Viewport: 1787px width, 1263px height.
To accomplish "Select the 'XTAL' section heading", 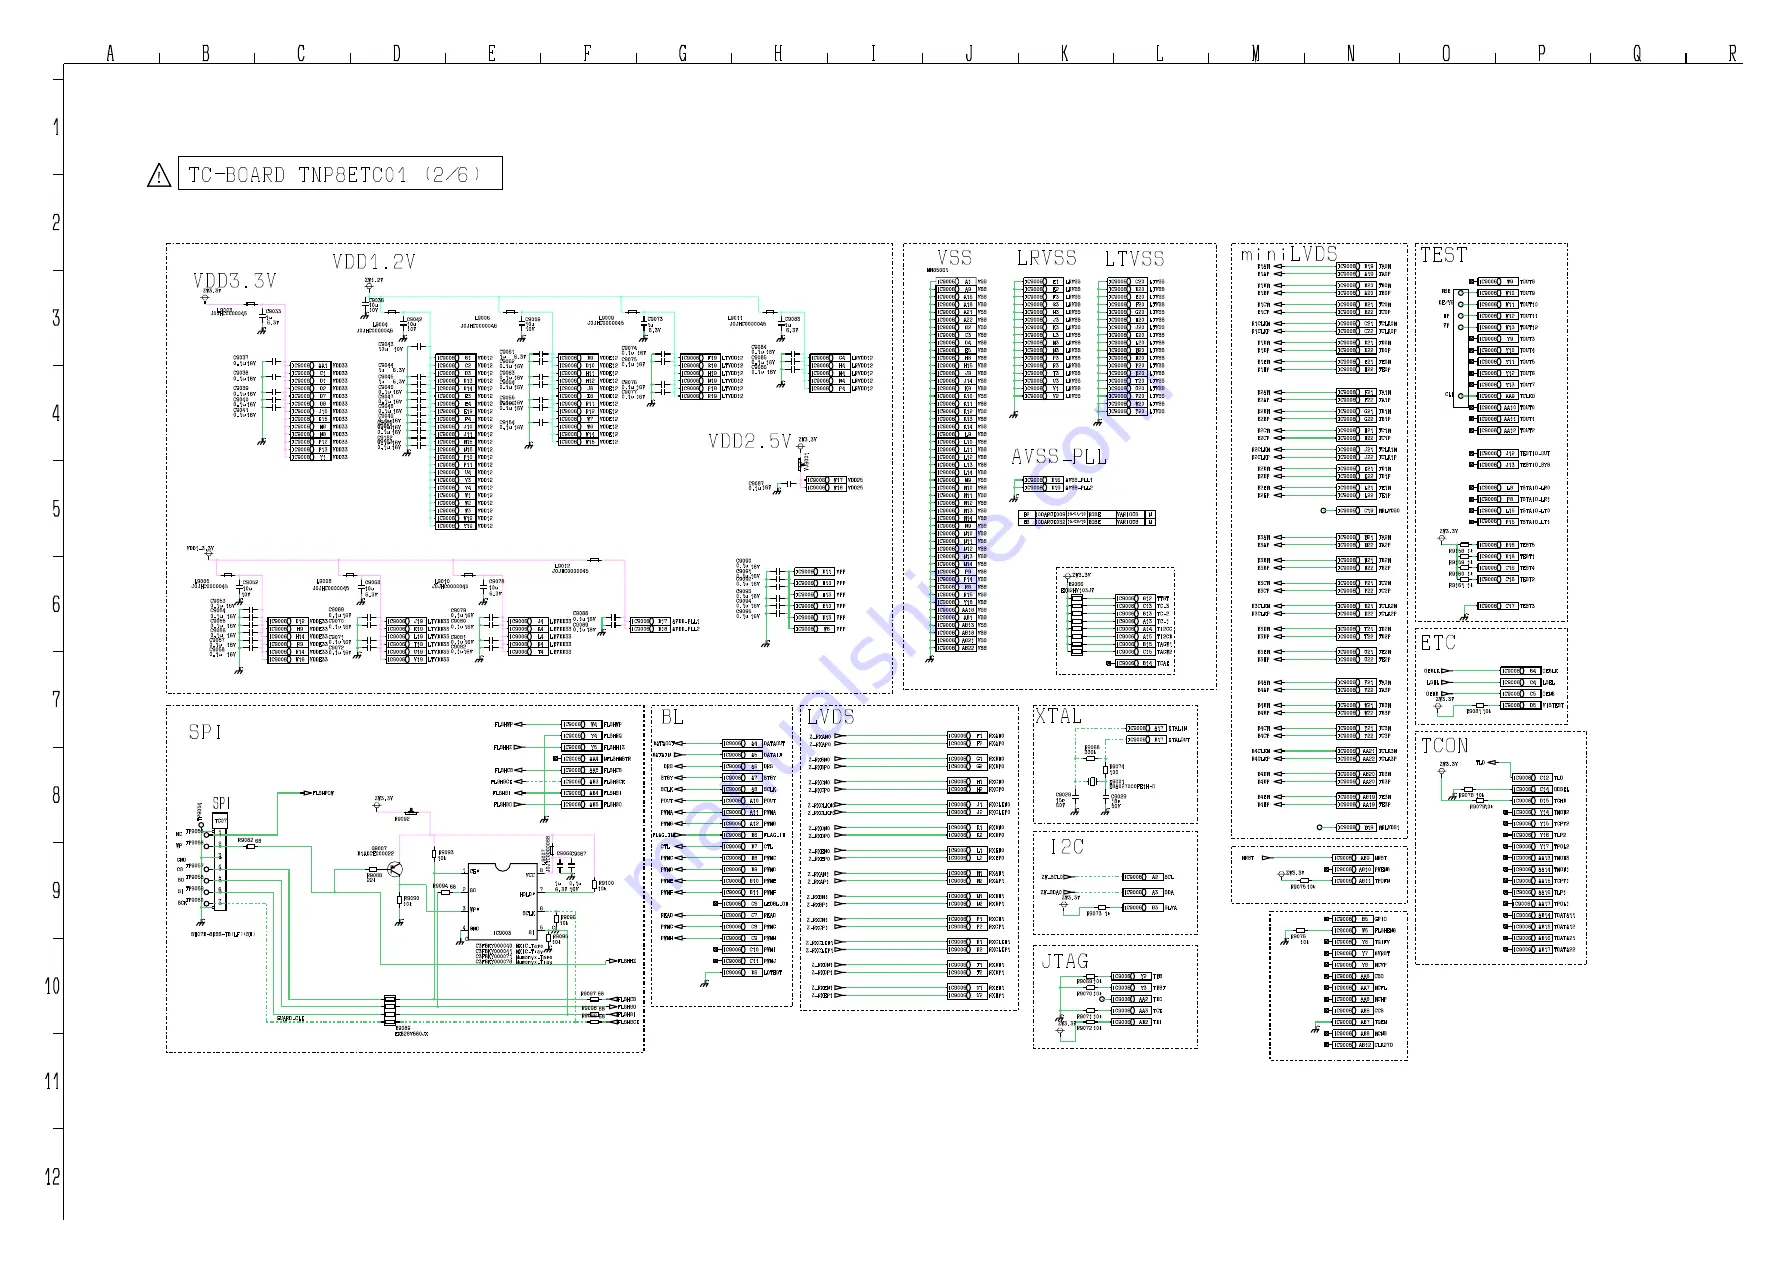I will (x=1058, y=717).
